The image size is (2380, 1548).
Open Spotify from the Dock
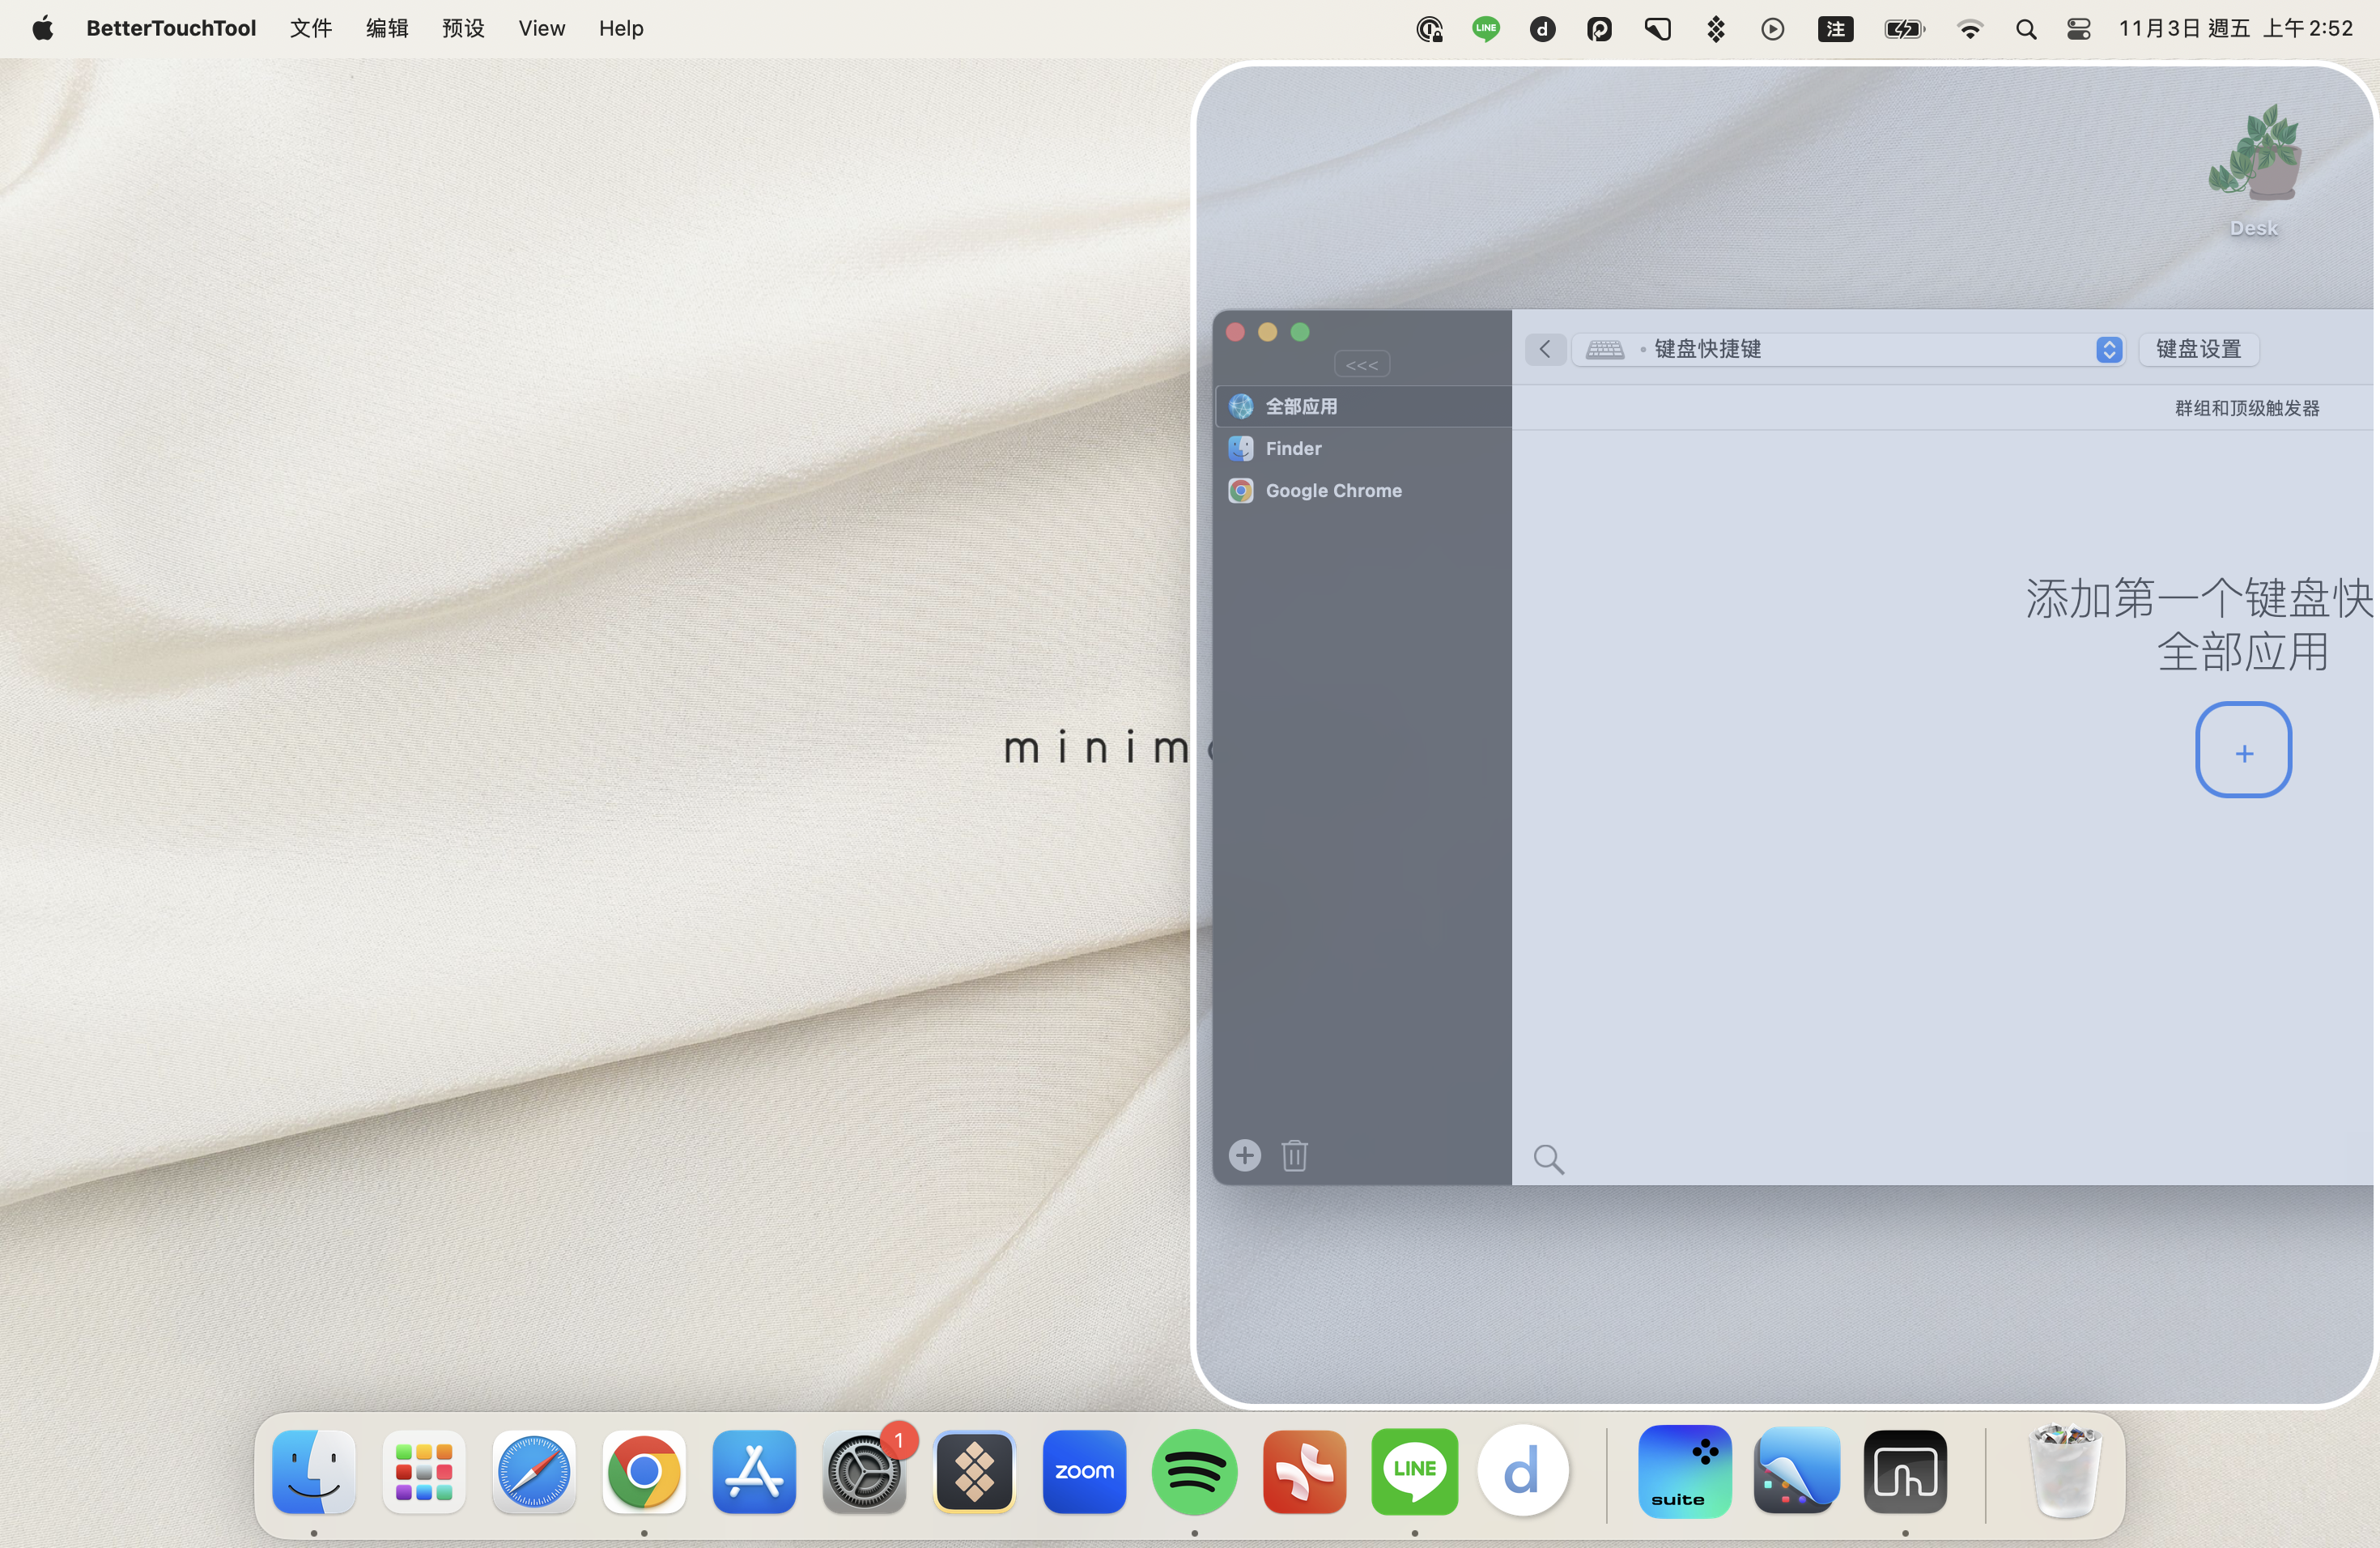(x=1194, y=1471)
